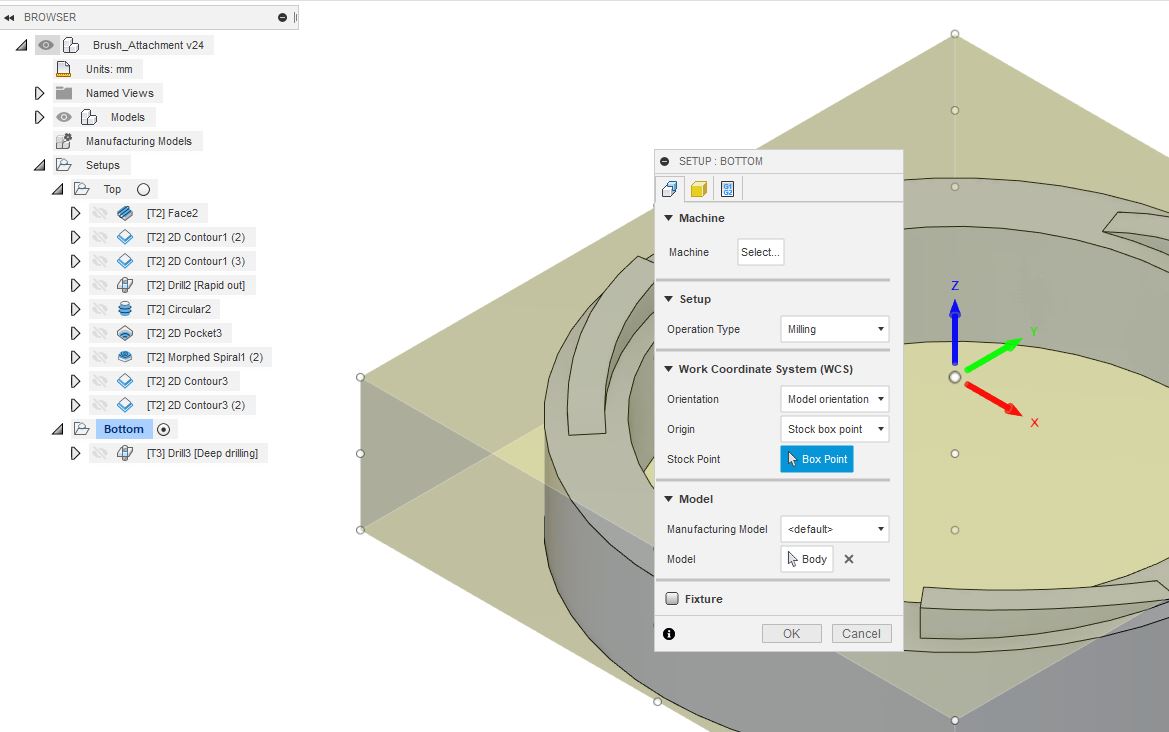1169x732 pixels.
Task: Click the WCS origin point in viewport
Action: (x=954, y=377)
